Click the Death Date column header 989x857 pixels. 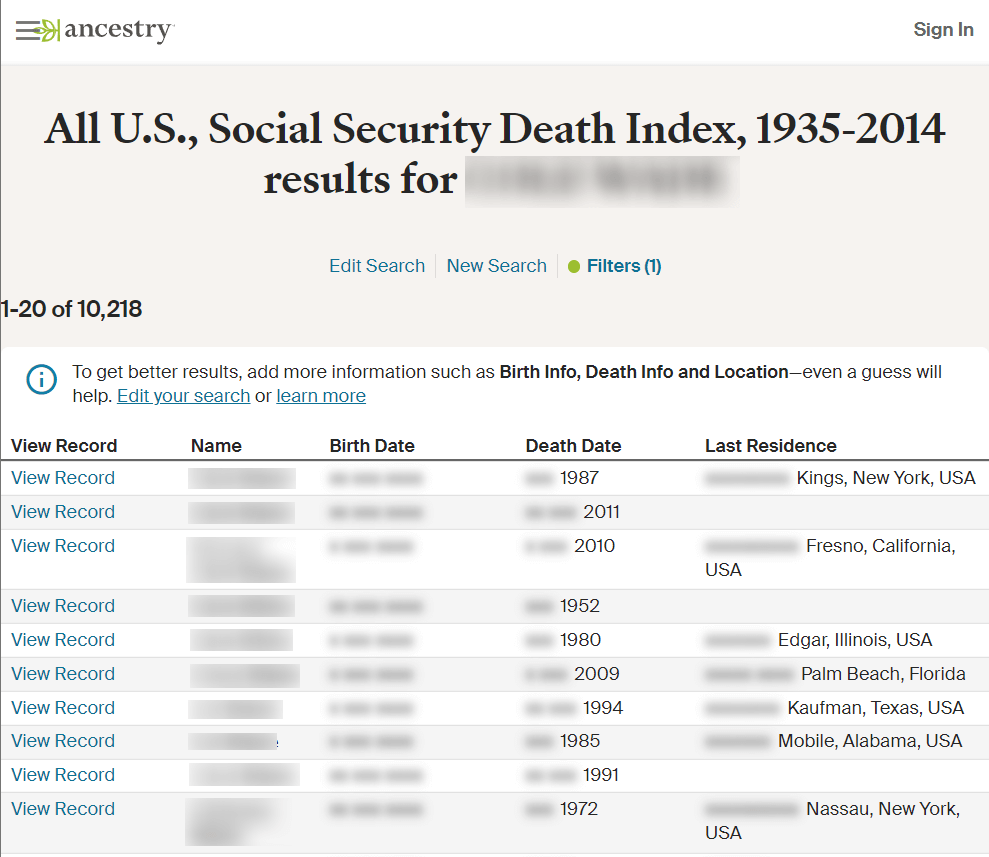tap(573, 446)
